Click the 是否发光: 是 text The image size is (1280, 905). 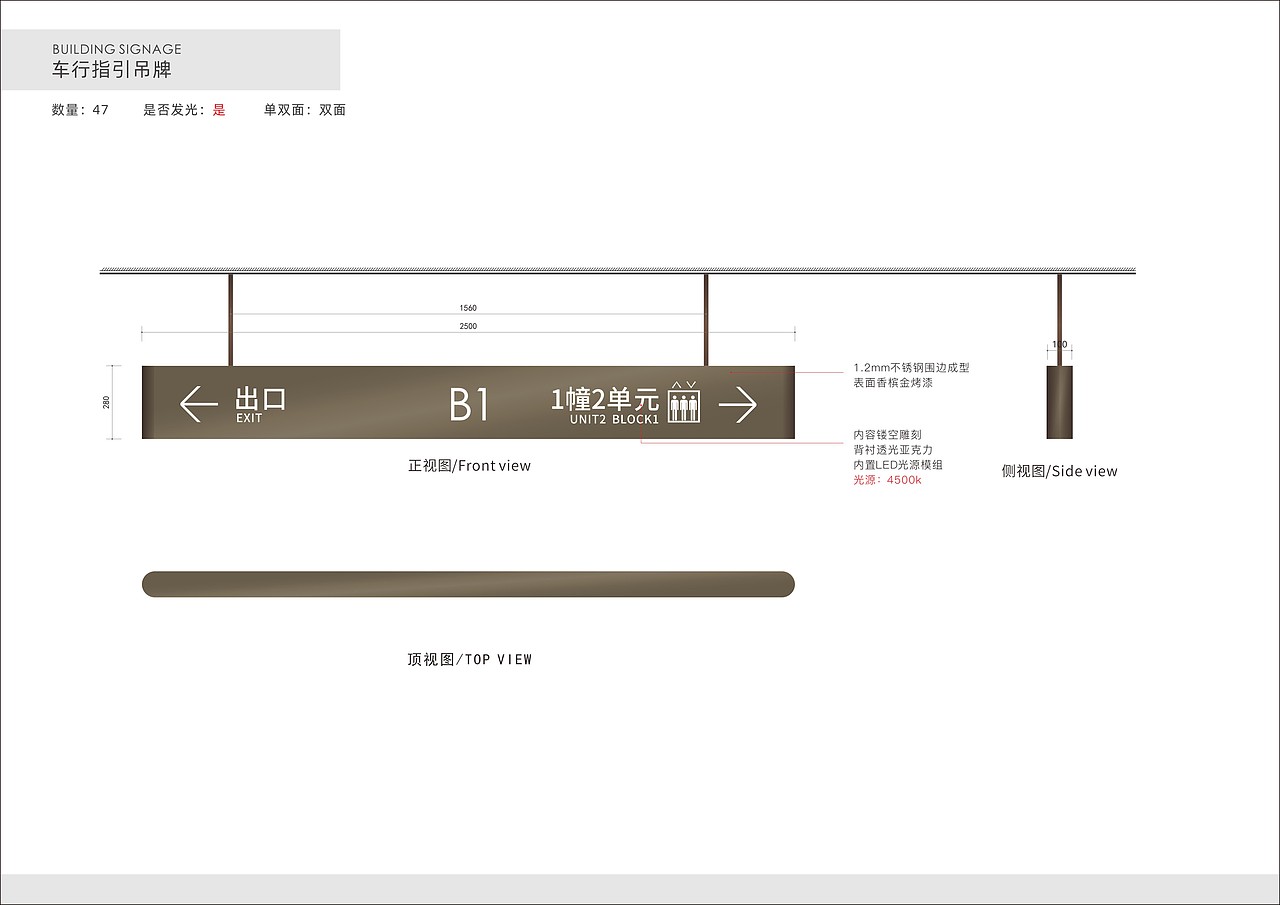[185, 110]
